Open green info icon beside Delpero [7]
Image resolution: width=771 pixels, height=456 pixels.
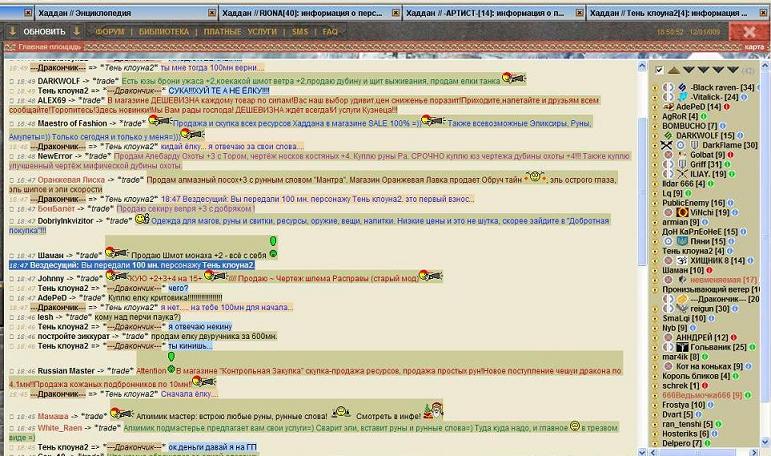(708, 443)
